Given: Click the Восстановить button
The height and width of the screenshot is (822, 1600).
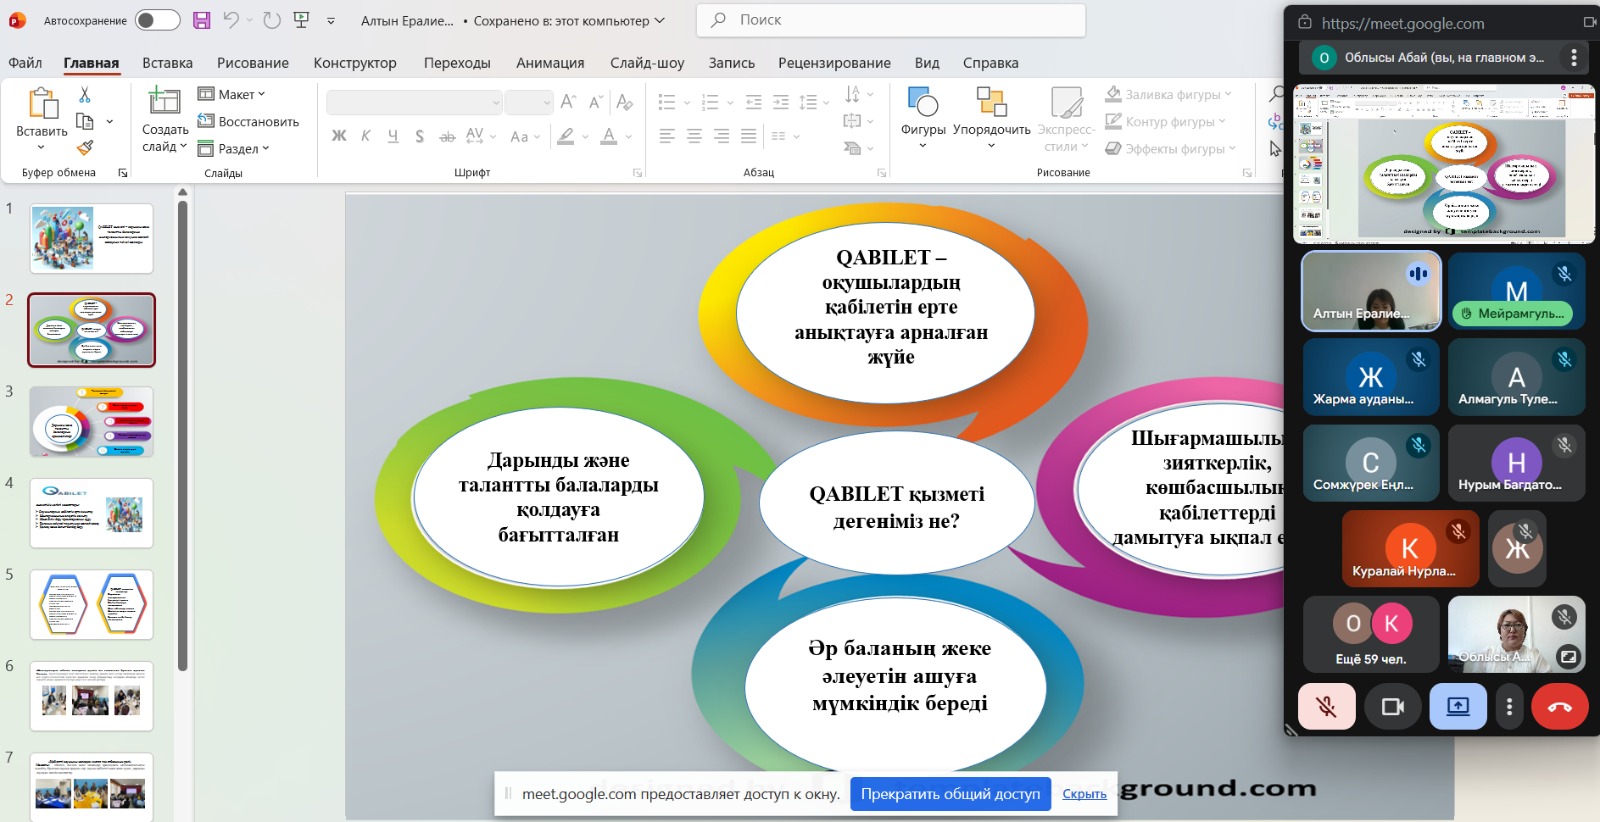Looking at the screenshot, I should pyautogui.click(x=248, y=121).
